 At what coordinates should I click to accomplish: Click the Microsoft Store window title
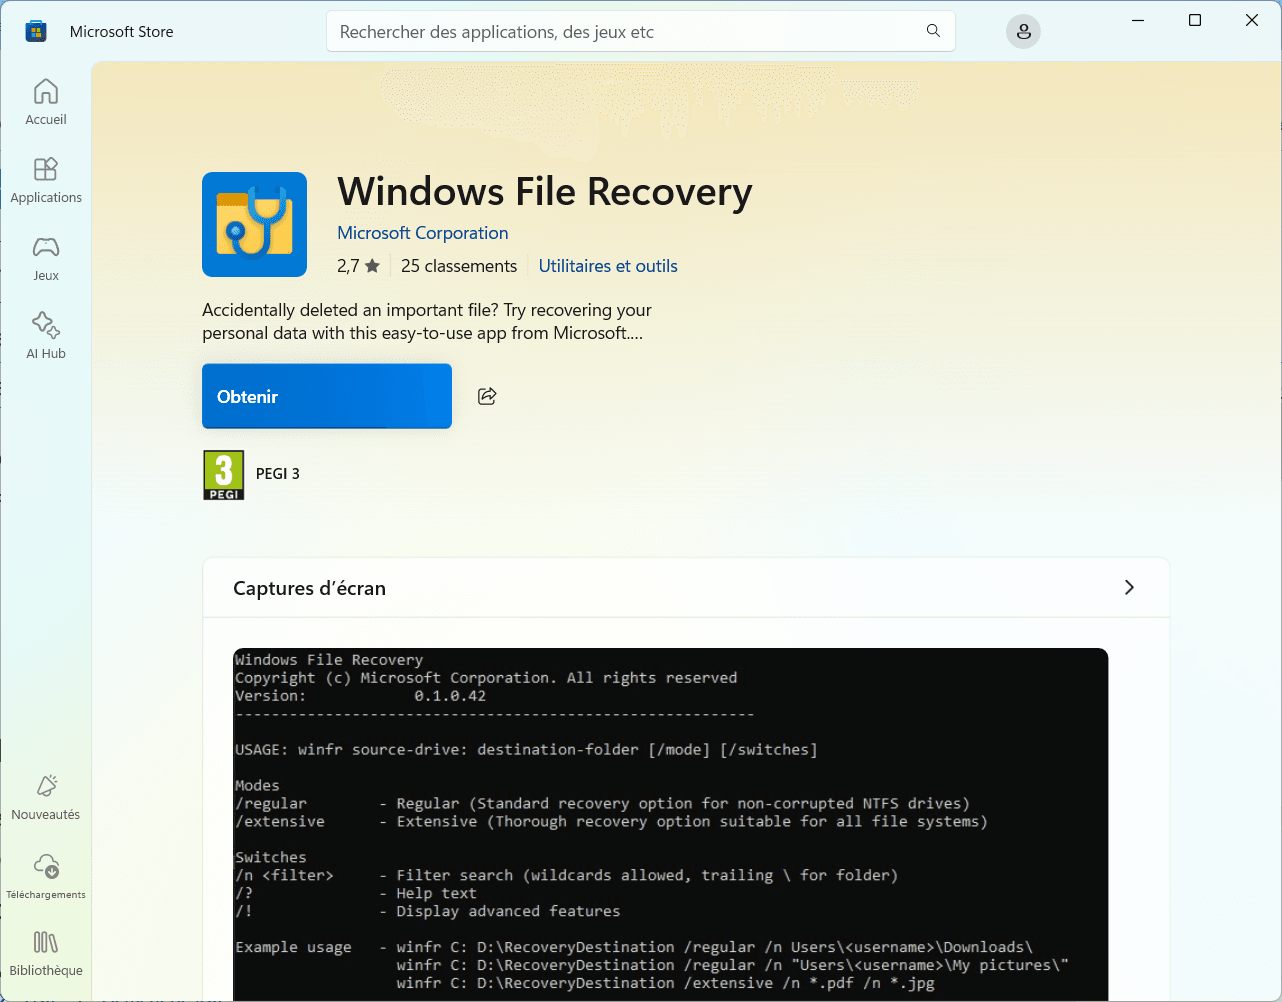122,32
